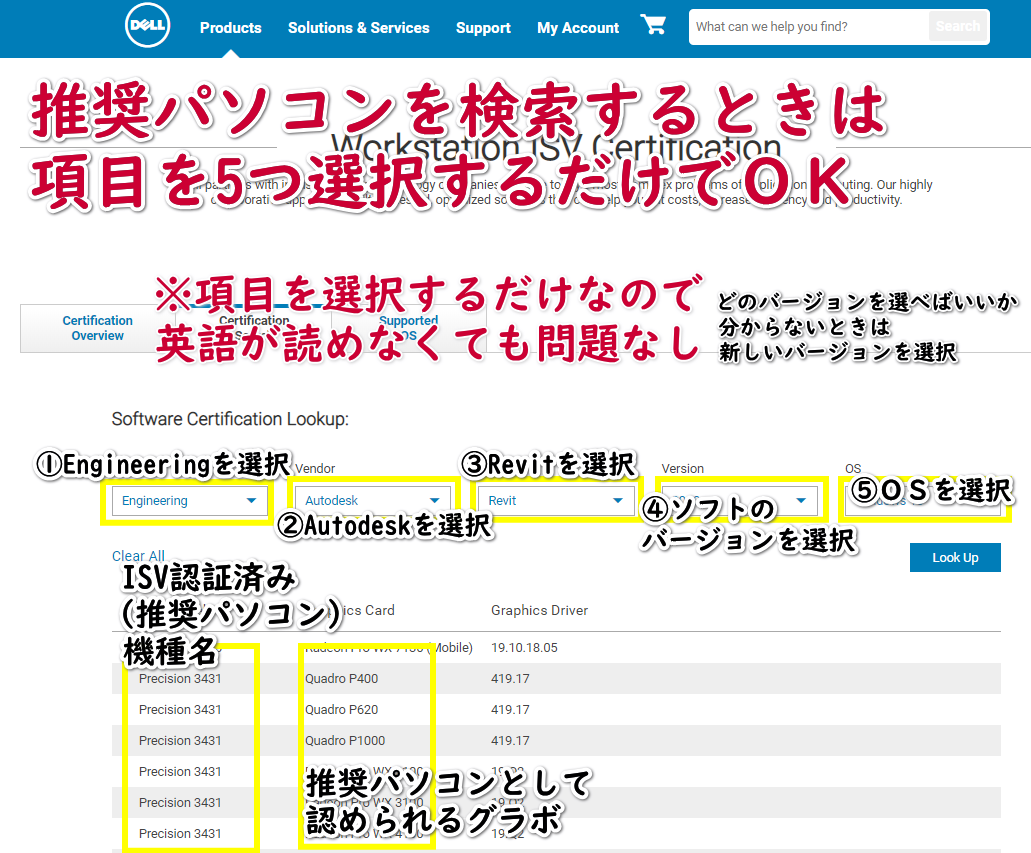Select the Quadro P1000 graphics card cell

(345, 741)
